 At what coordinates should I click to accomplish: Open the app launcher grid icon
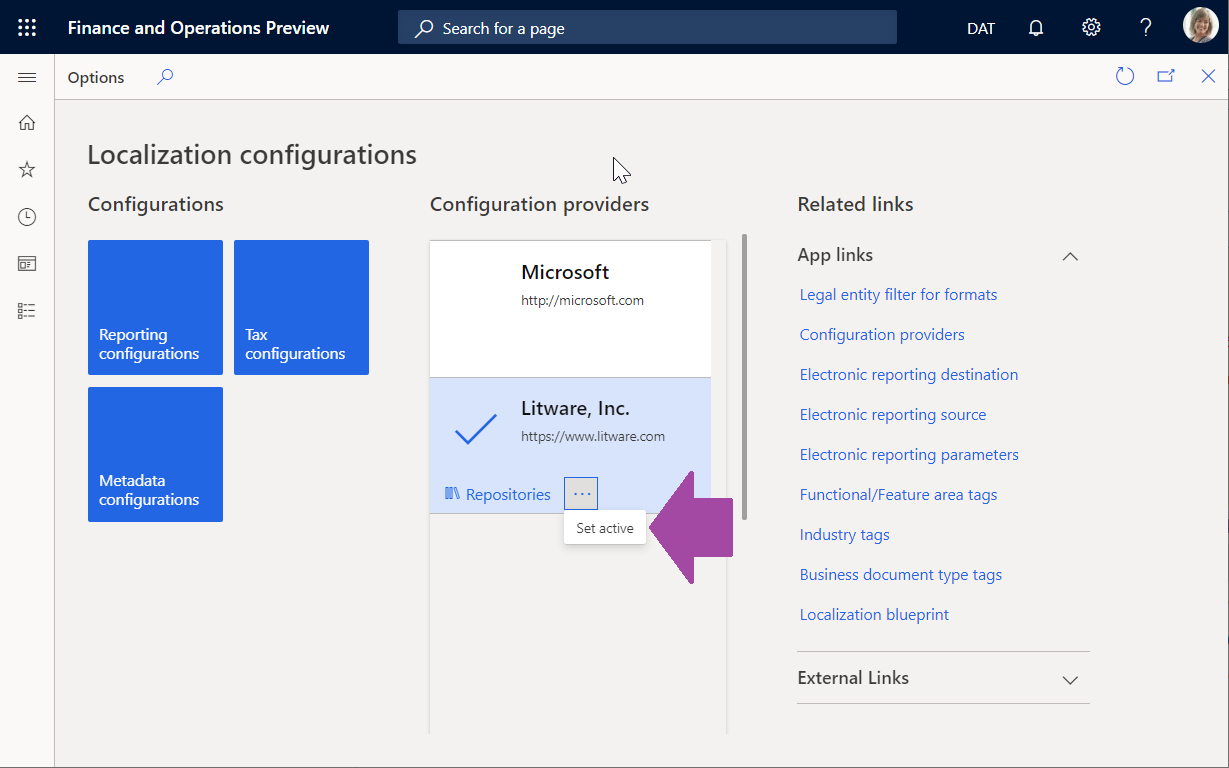[x=26, y=27]
